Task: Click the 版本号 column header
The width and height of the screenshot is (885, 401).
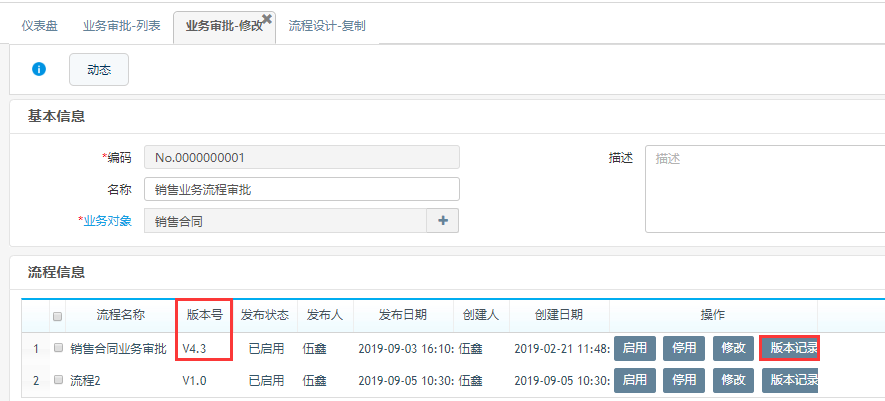Action: tap(205, 315)
